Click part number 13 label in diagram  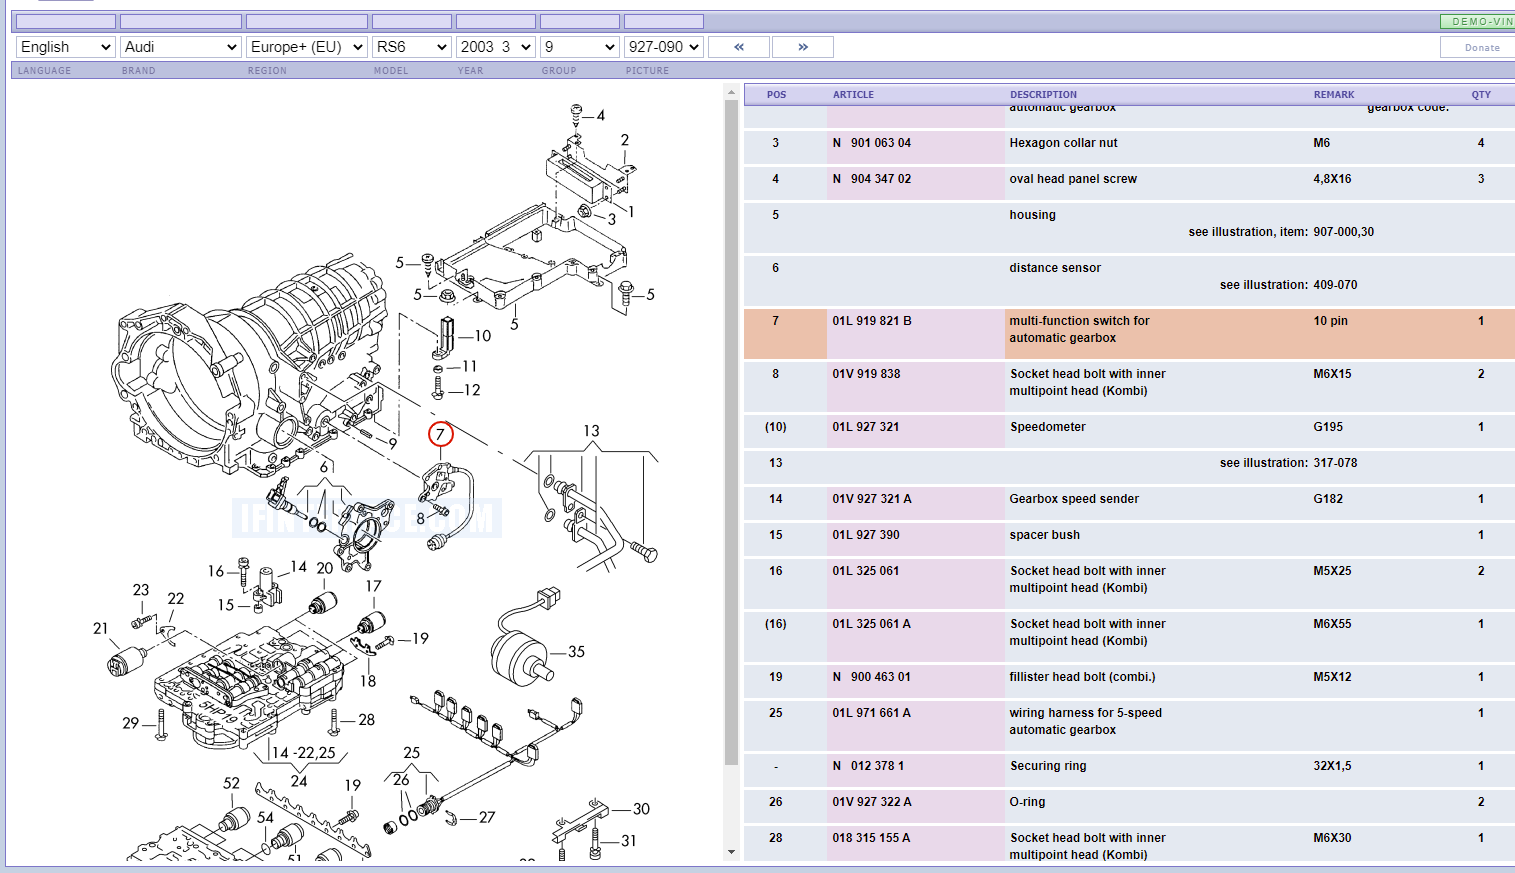click(591, 431)
